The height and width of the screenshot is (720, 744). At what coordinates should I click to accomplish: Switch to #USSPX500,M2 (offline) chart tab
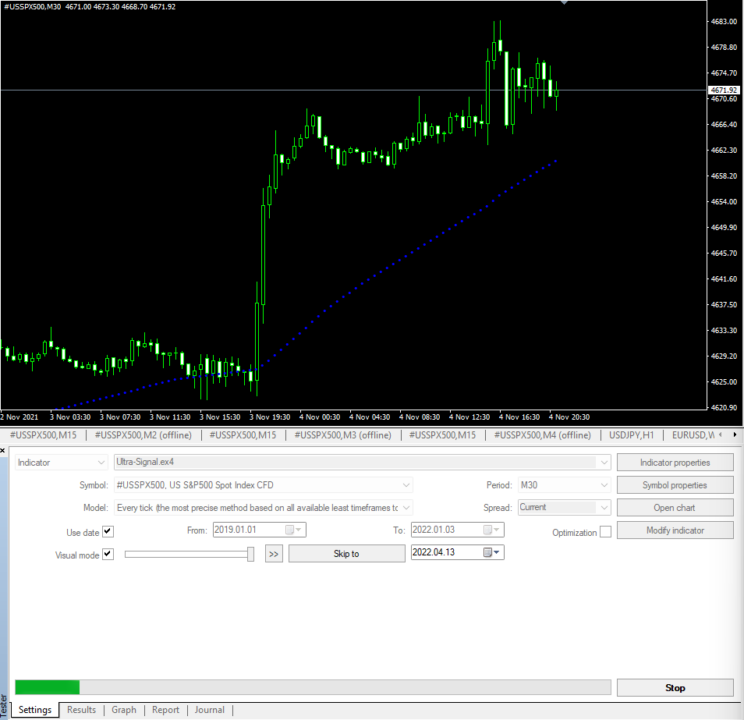click(143, 435)
